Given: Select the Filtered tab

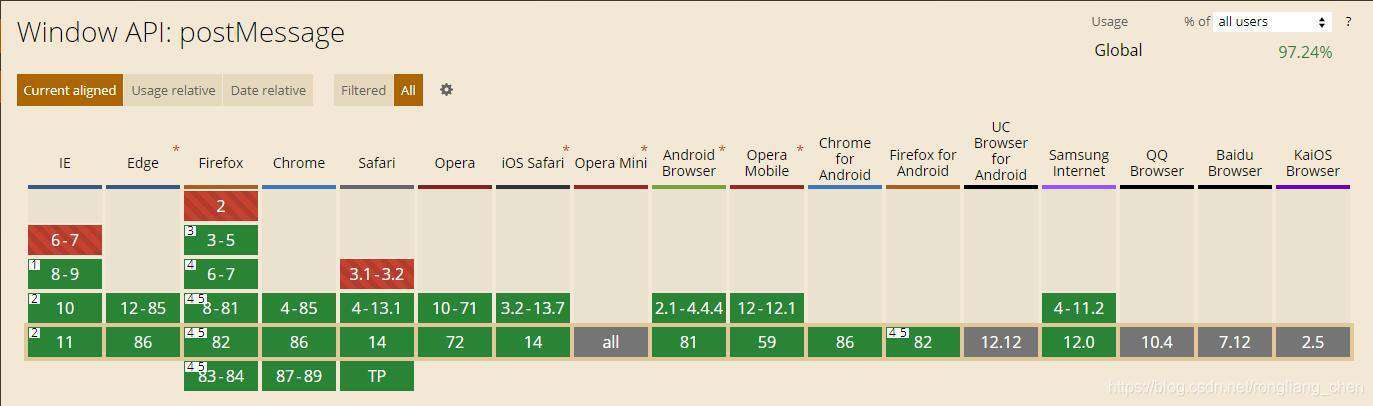Looking at the screenshot, I should pyautogui.click(x=363, y=90).
